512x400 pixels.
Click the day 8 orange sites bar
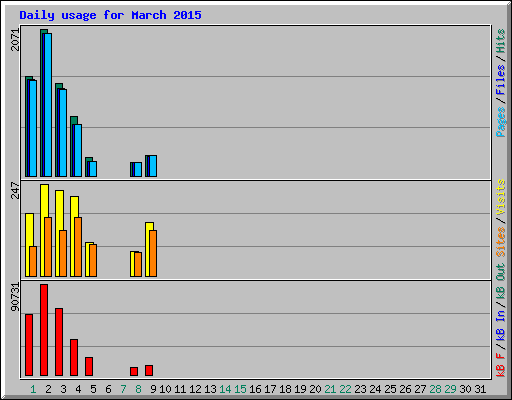138,265
